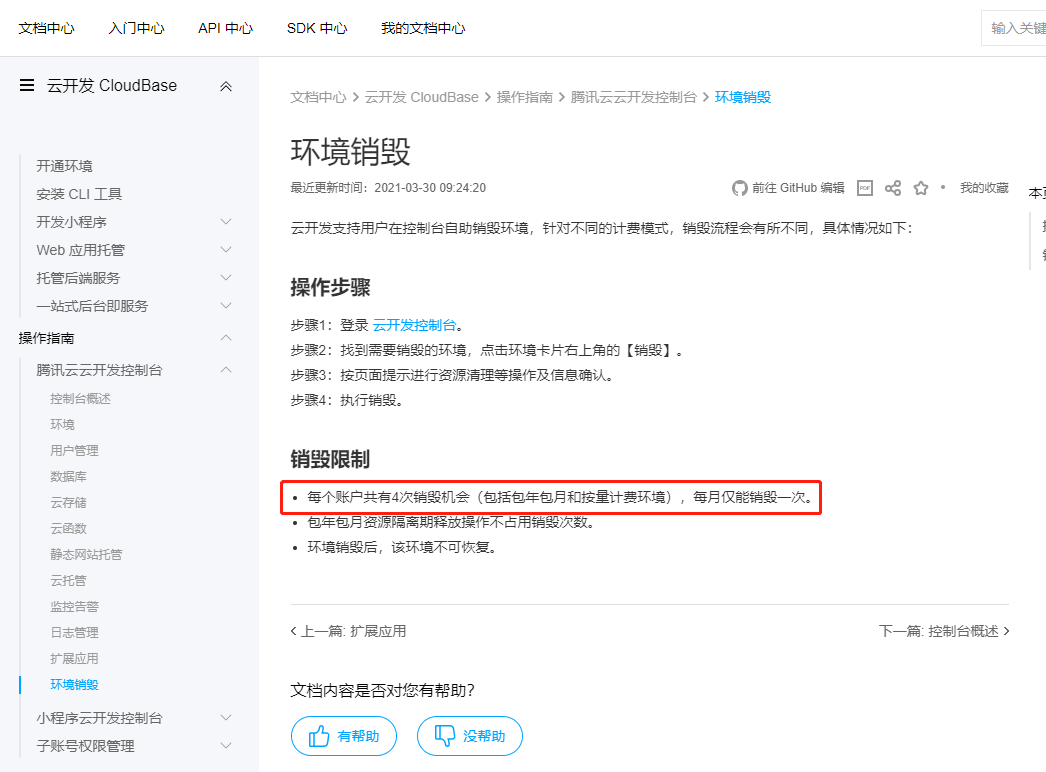Expand the Web 应用托管 sidebar section
The height and width of the screenshot is (772, 1046).
(x=226, y=250)
